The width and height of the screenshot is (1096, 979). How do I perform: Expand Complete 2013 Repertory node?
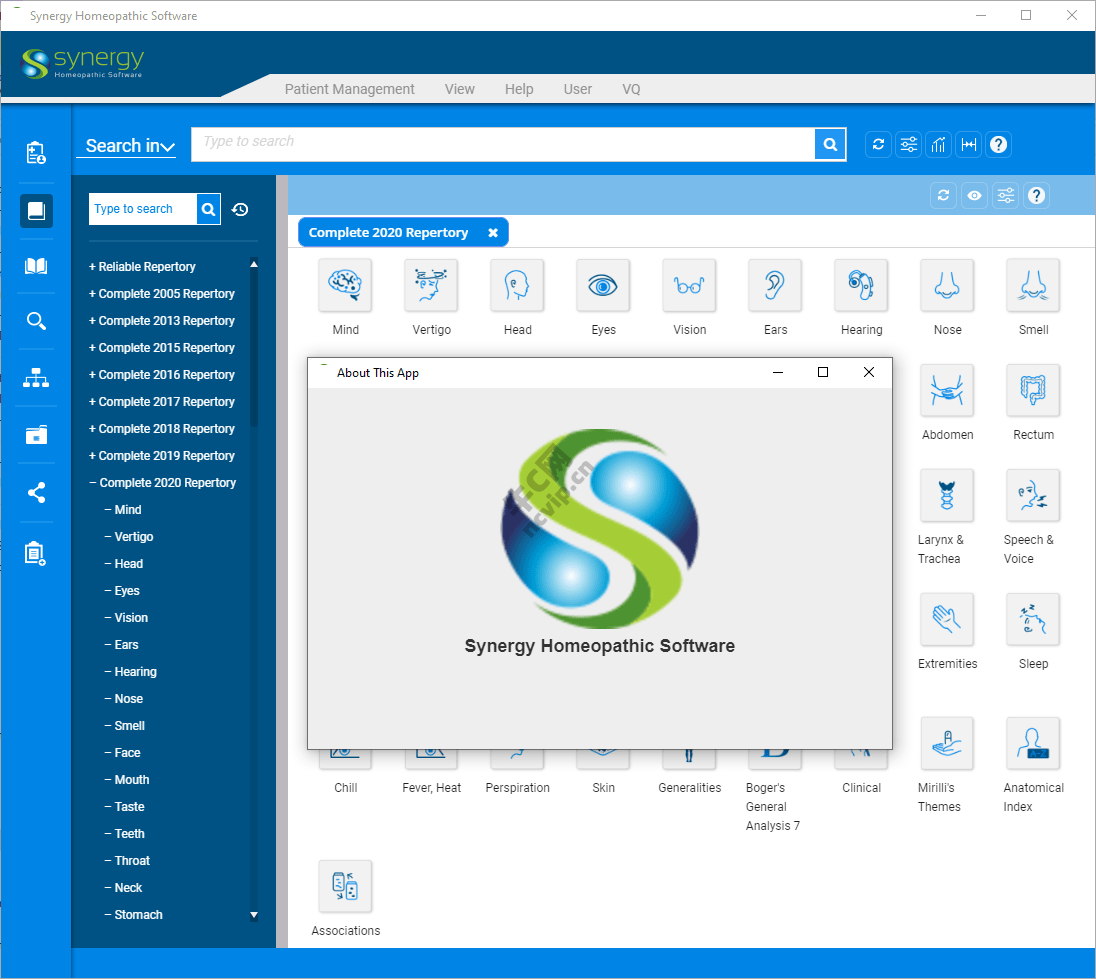click(161, 321)
